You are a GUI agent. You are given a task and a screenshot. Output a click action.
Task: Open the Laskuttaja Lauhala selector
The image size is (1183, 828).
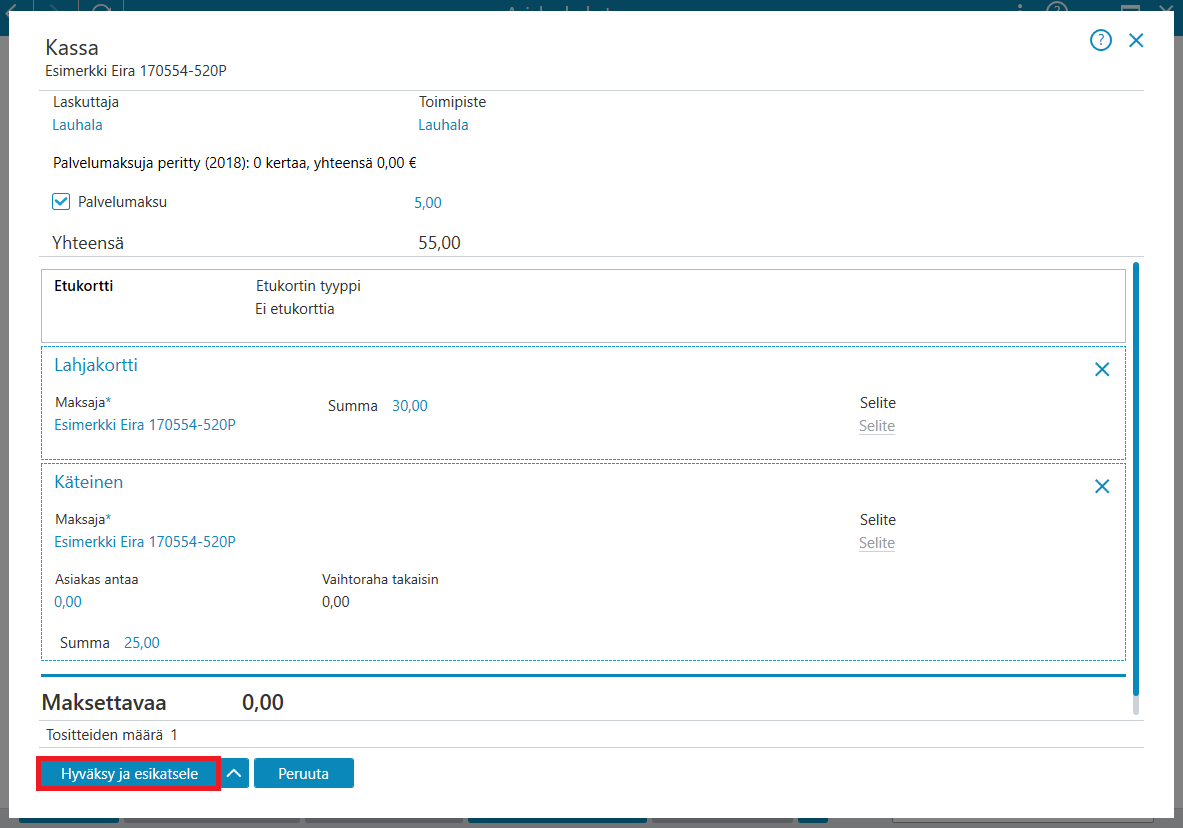point(77,125)
